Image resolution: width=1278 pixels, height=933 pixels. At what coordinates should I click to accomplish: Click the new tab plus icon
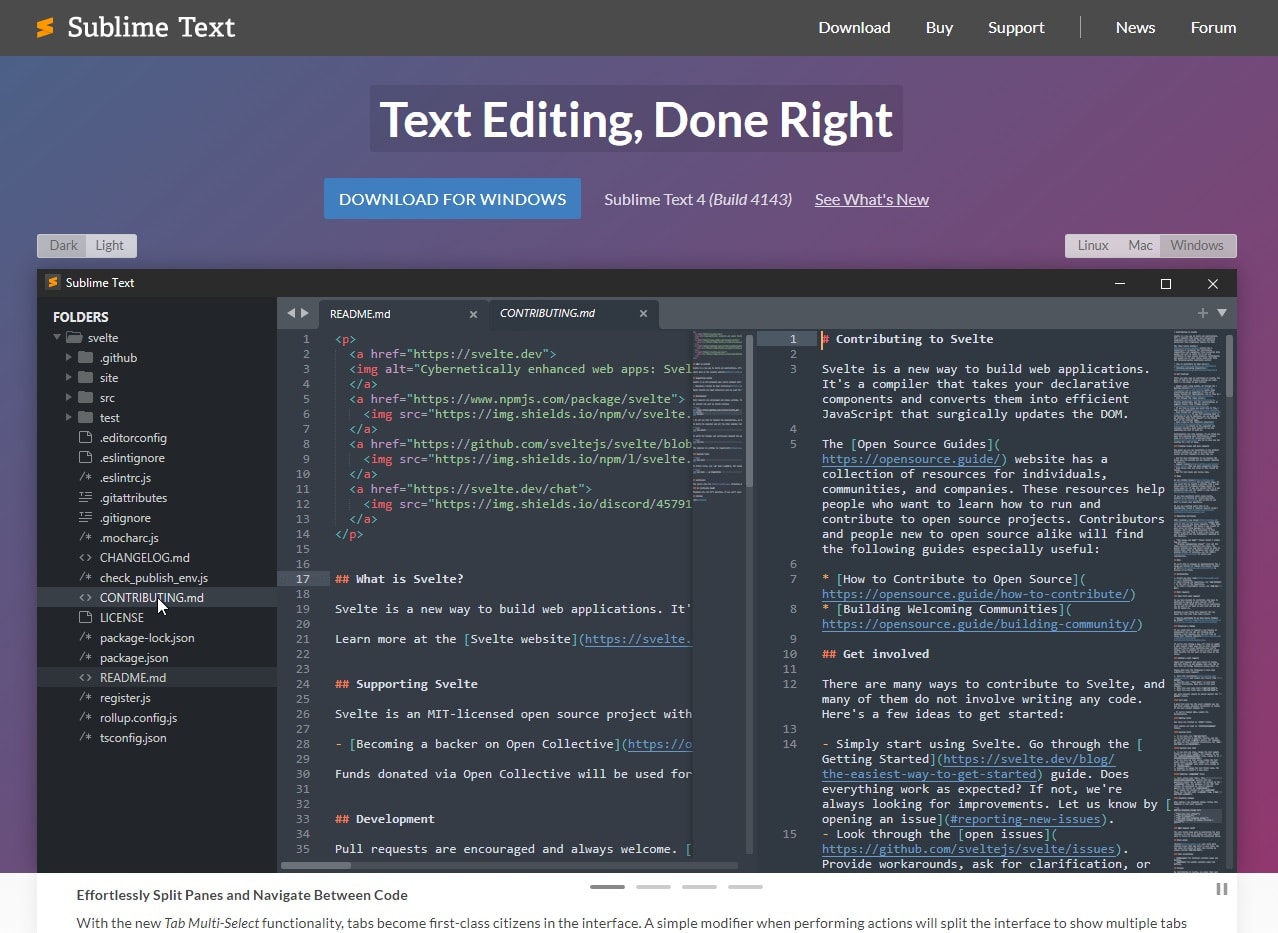coord(1203,313)
